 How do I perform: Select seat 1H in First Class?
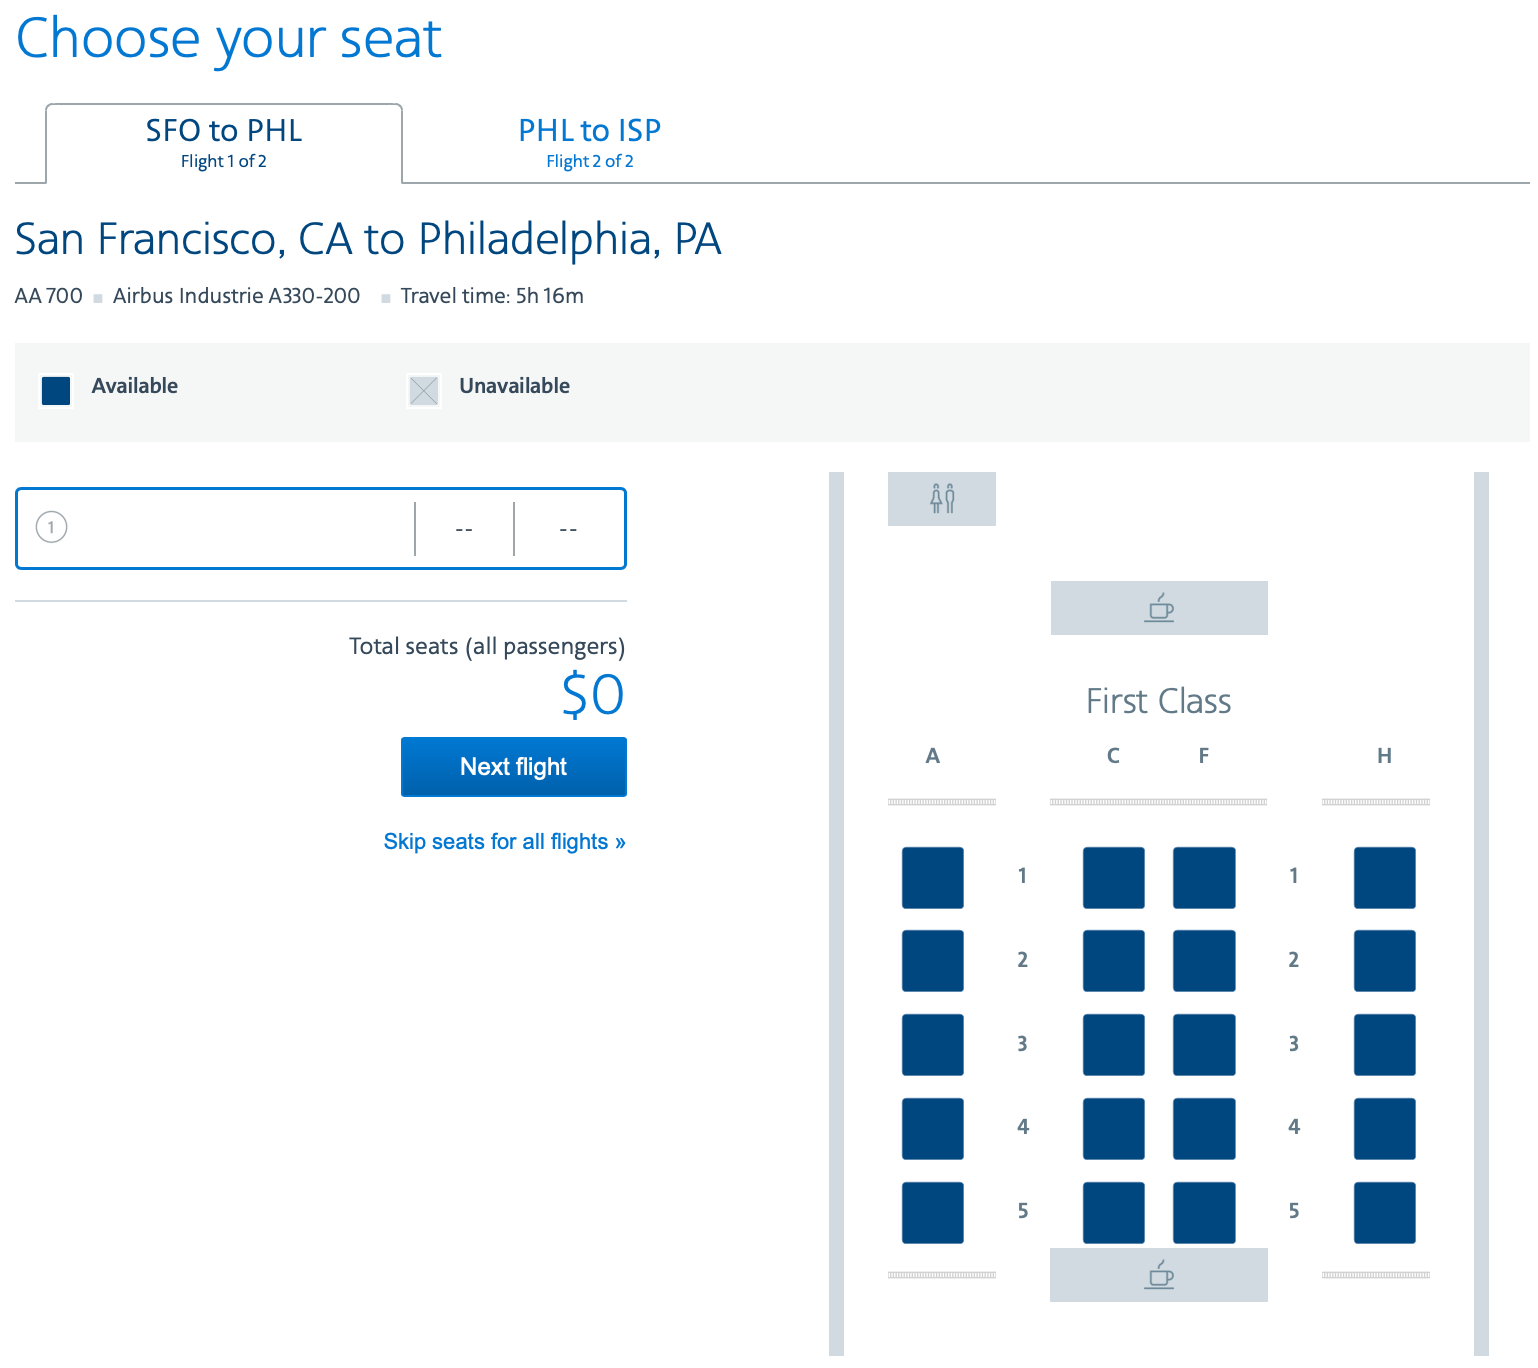(x=1384, y=878)
